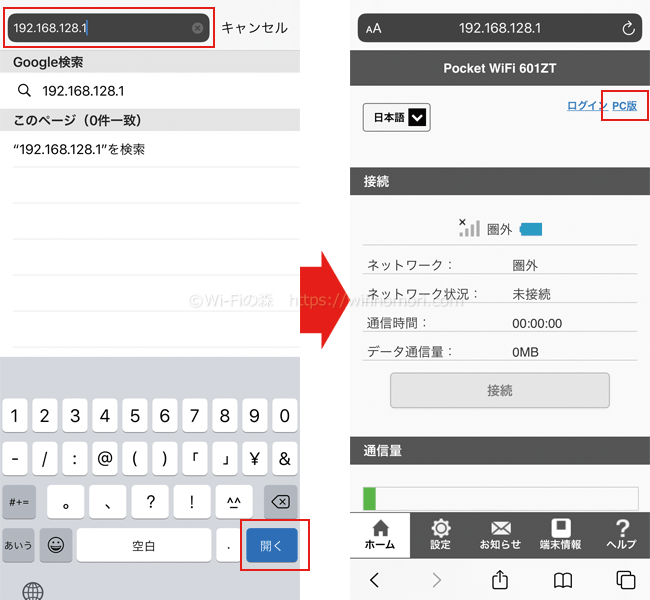Tap the question mark ? key

tap(150, 502)
